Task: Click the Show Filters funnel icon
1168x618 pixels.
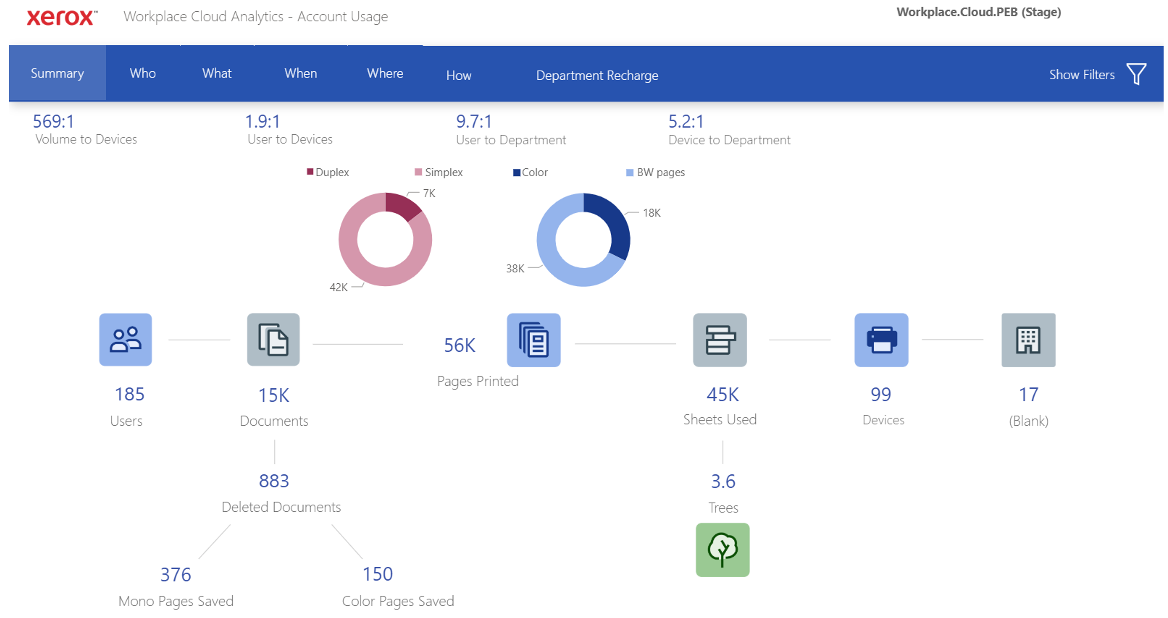Action: [x=1137, y=74]
